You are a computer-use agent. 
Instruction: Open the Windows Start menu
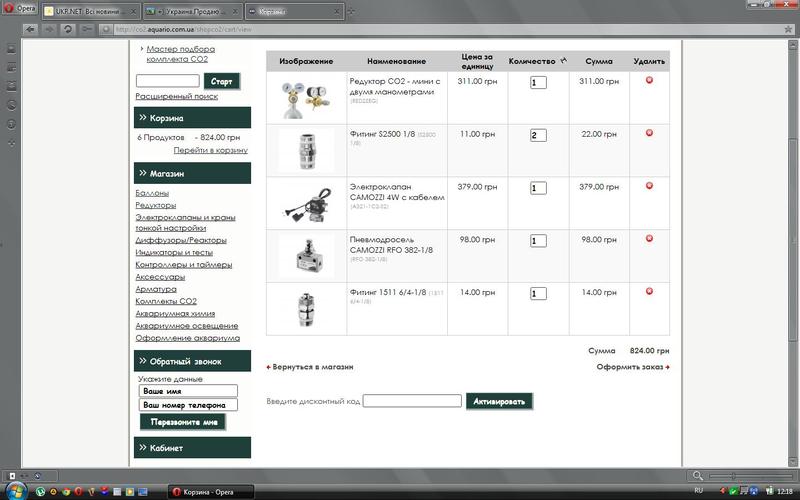(x=14, y=491)
